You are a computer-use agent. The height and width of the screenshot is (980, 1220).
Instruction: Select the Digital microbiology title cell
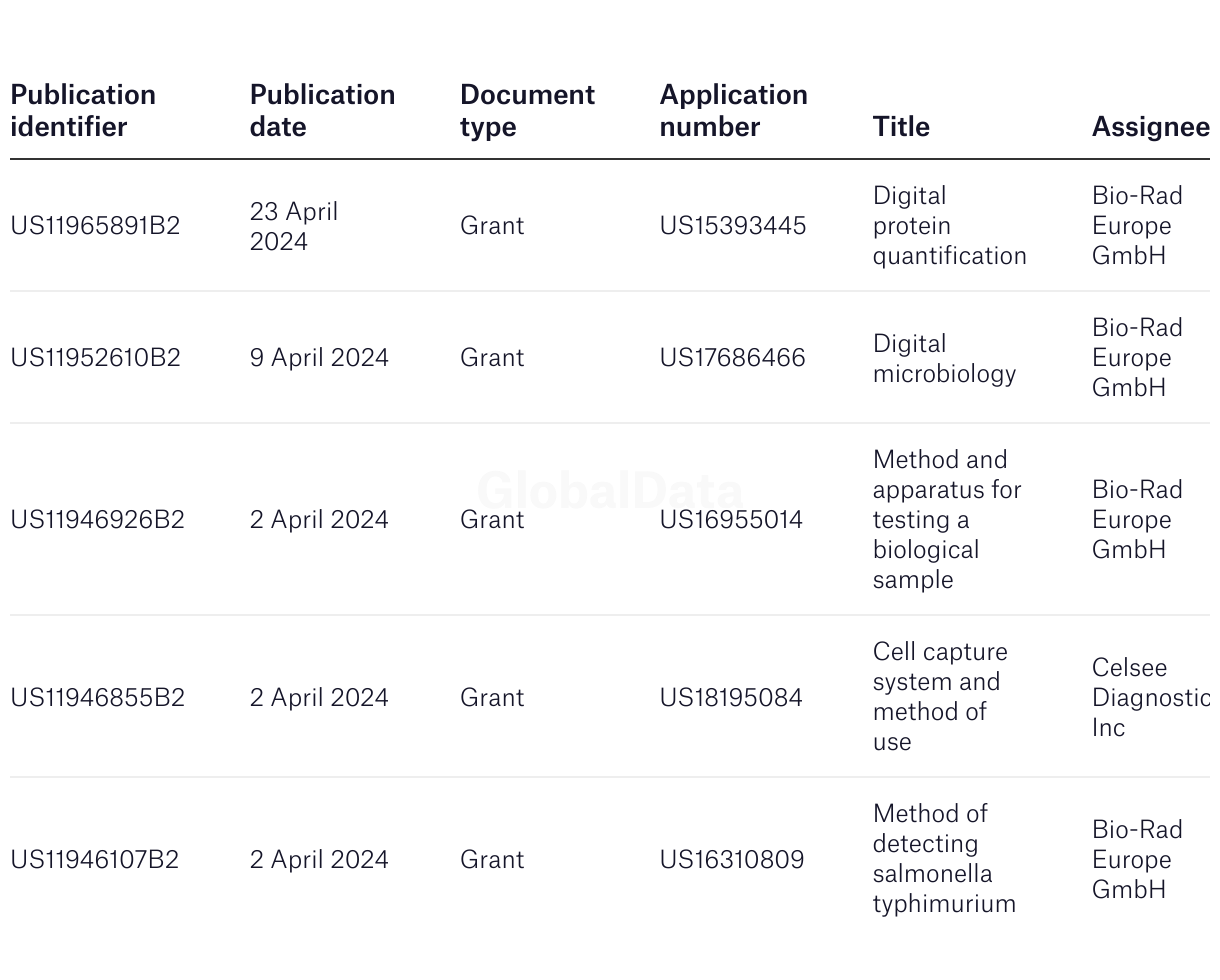[944, 358]
